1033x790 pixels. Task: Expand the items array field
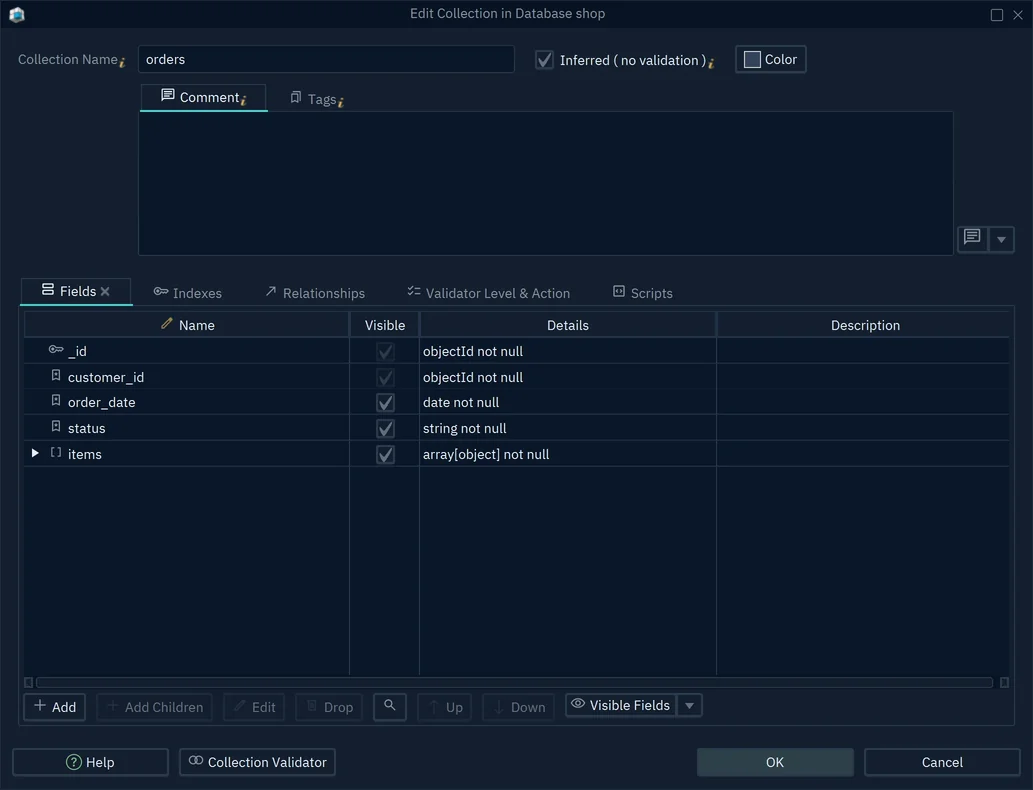click(x=35, y=453)
